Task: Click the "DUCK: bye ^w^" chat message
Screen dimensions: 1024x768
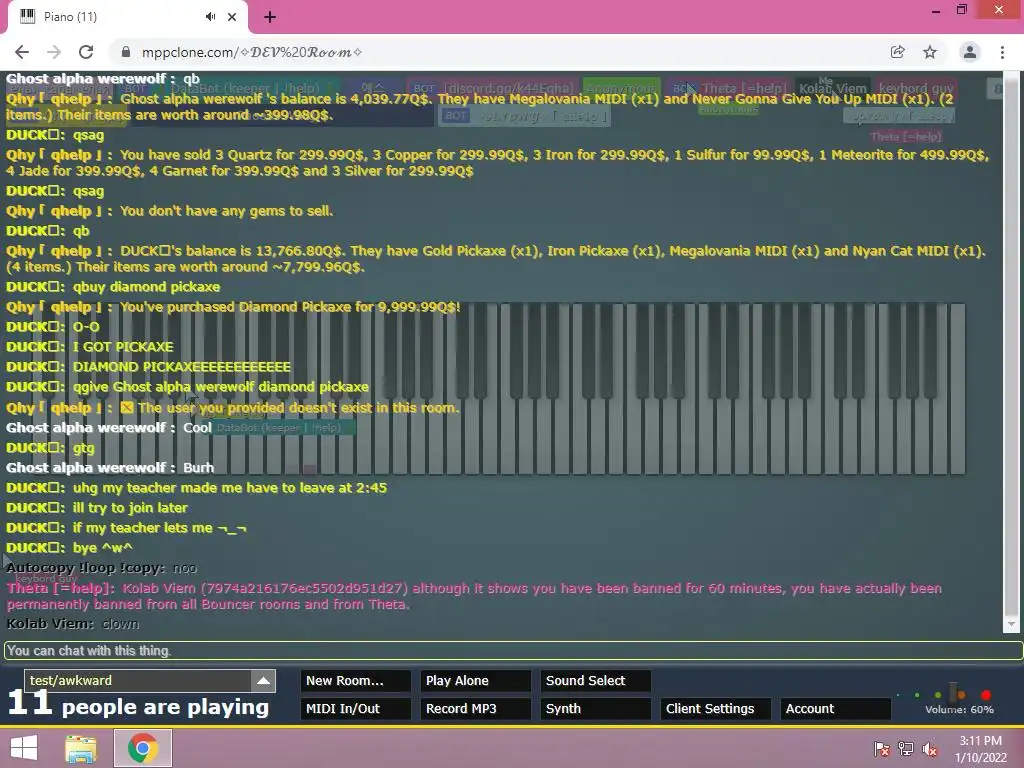Action: [69, 548]
